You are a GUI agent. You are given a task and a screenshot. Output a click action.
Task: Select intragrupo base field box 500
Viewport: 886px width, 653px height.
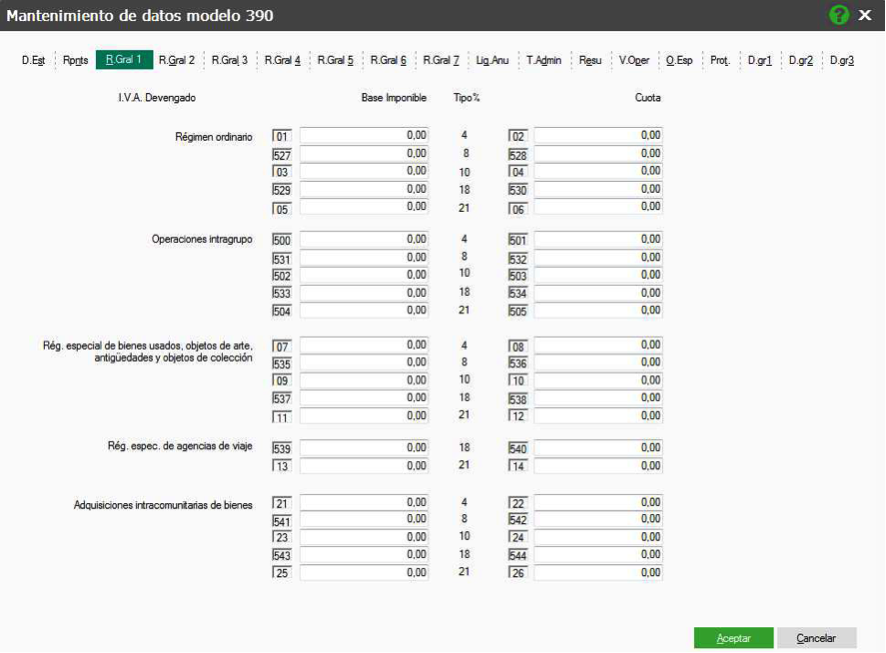click(x=364, y=239)
